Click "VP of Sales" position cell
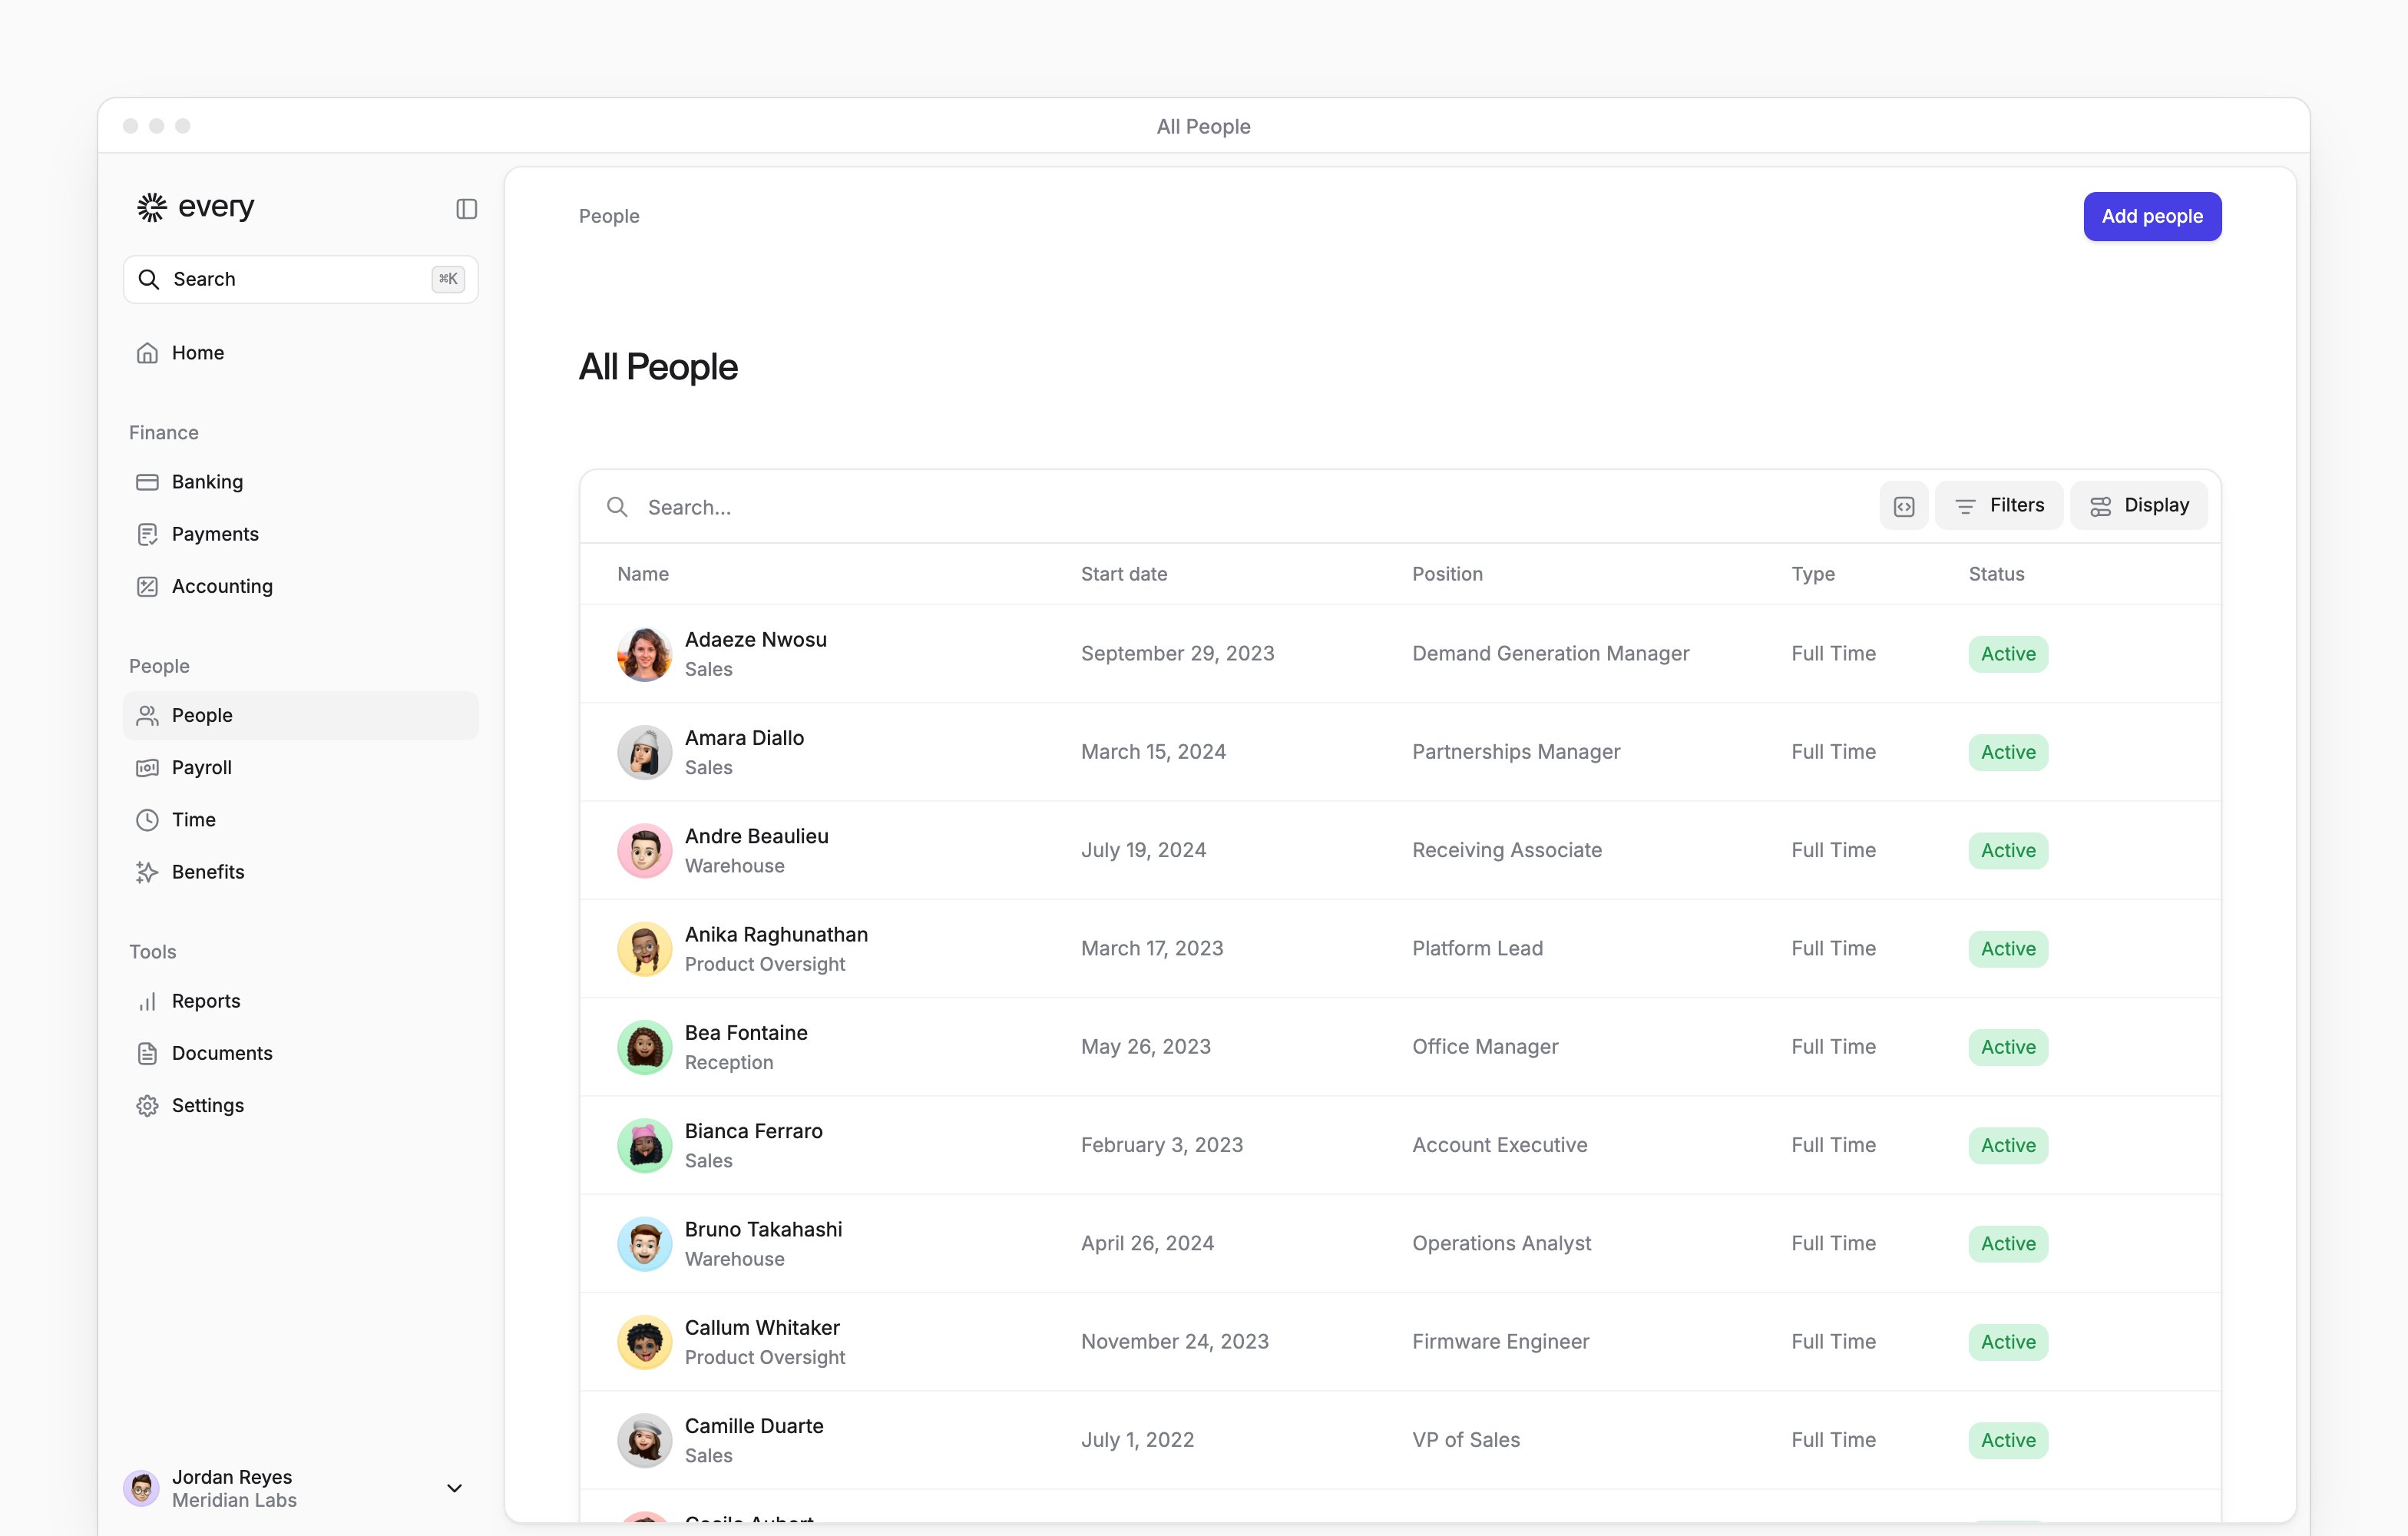The image size is (2408, 1536). (1465, 1440)
